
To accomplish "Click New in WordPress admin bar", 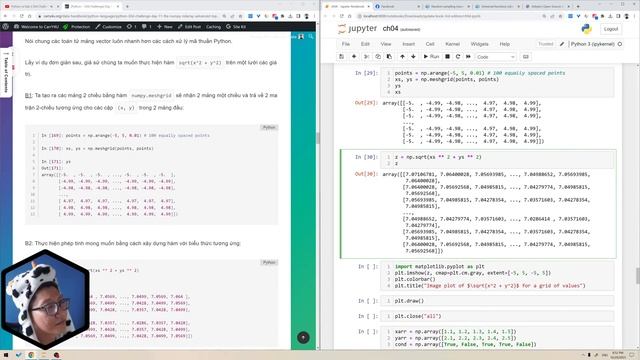I will [165, 27].
